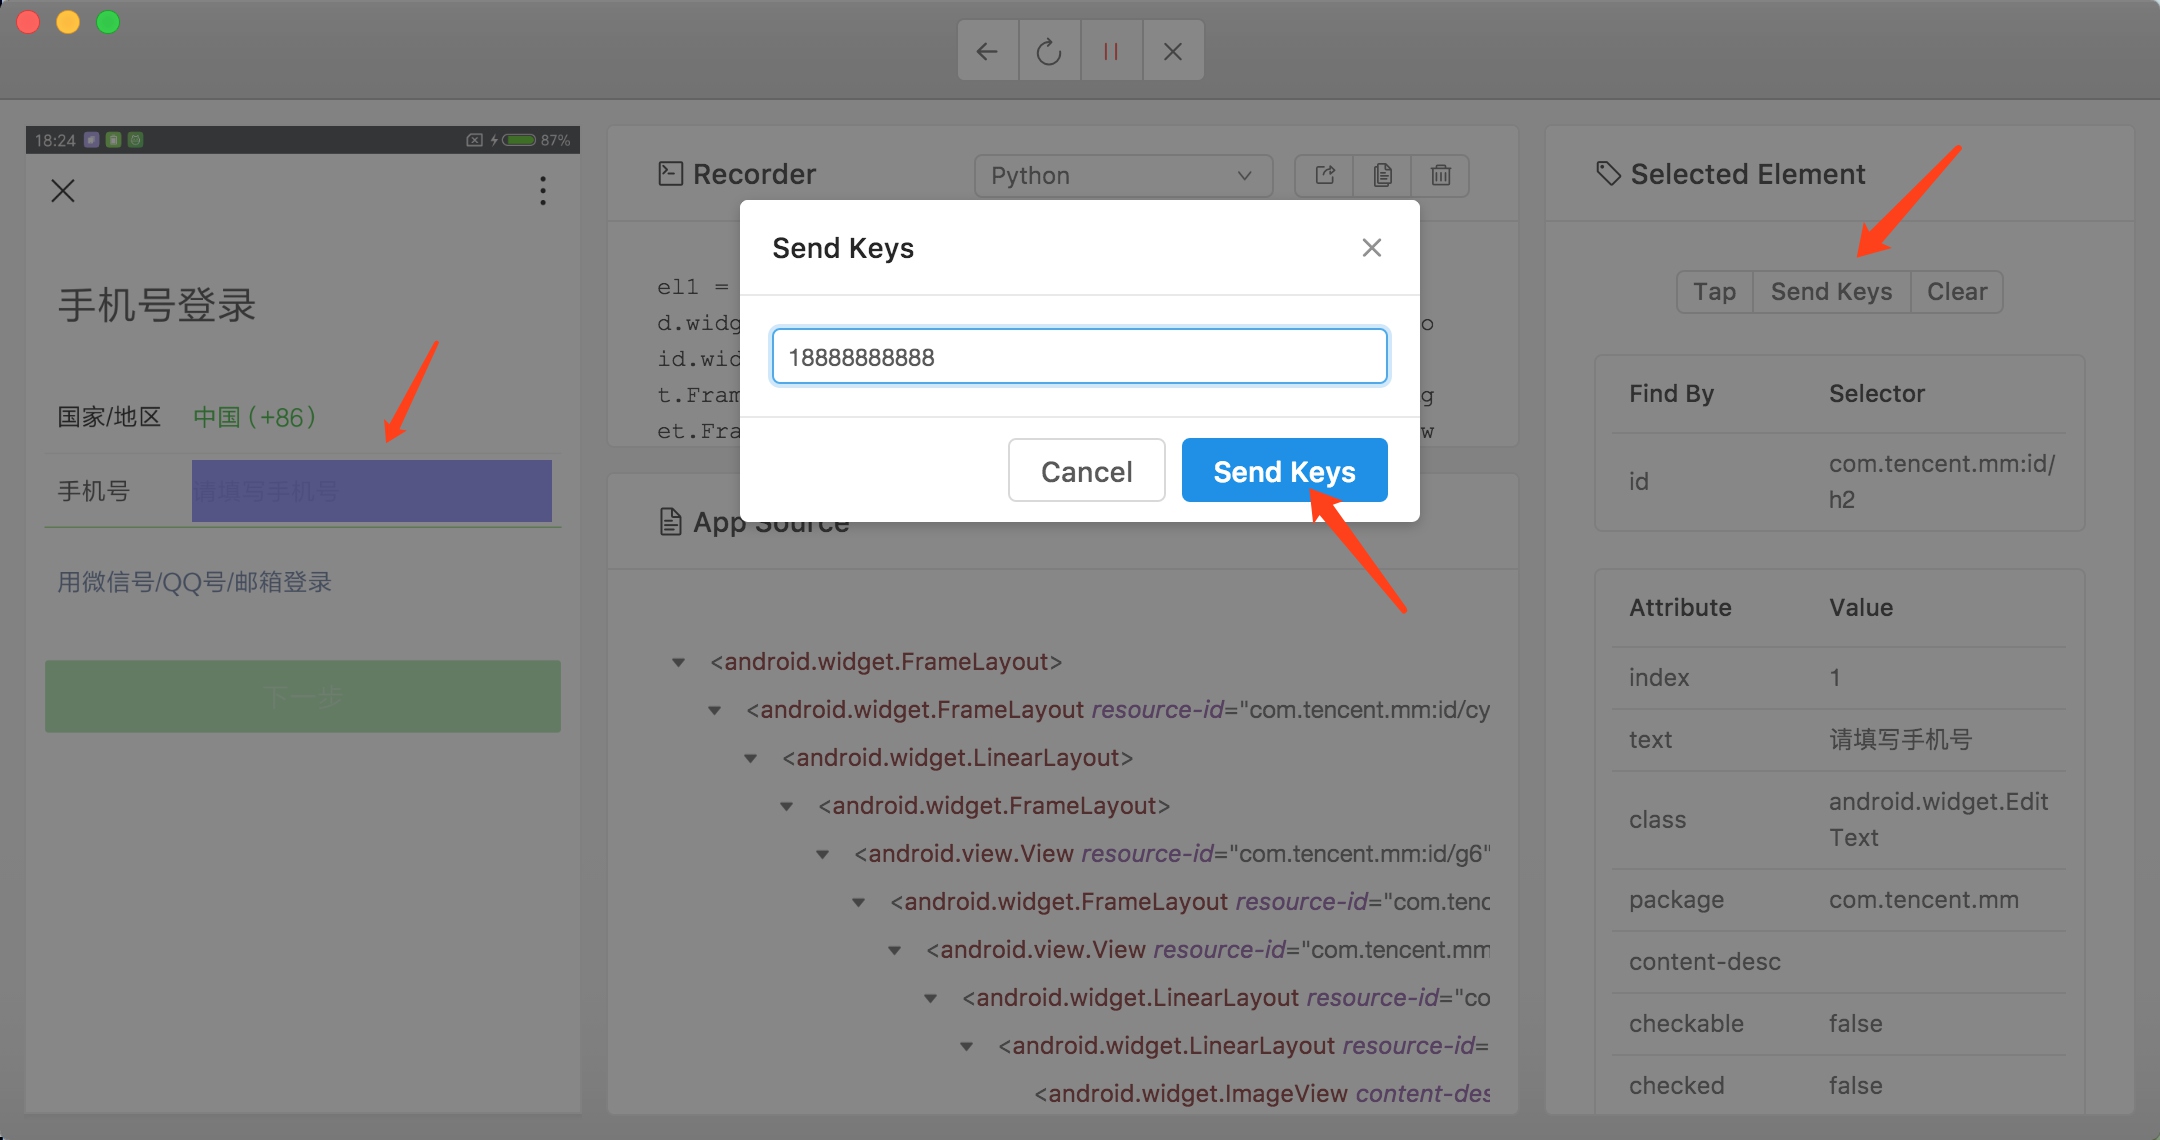Click the checkable value false
Viewport: 2160px width, 1140px height.
[1856, 1024]
